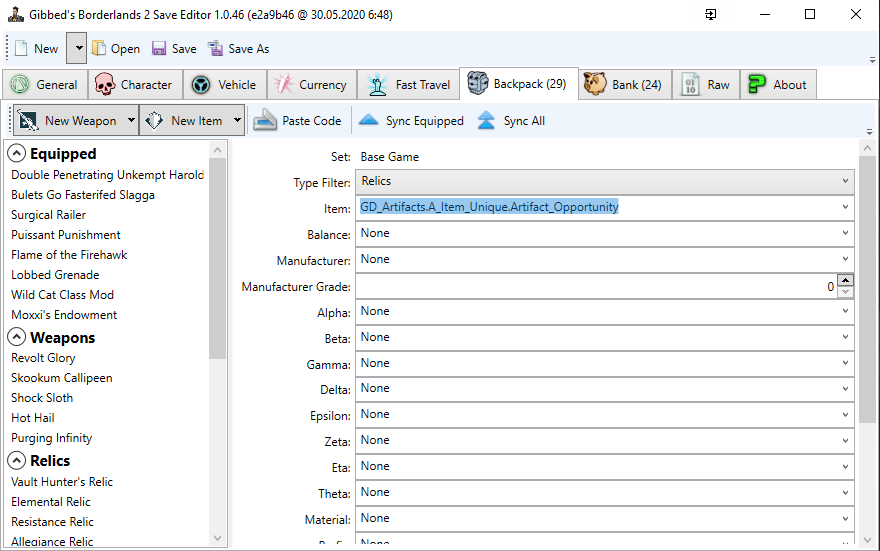Click the Open folder icon
This screenshot has height=551, width=880.
(100, 48)
